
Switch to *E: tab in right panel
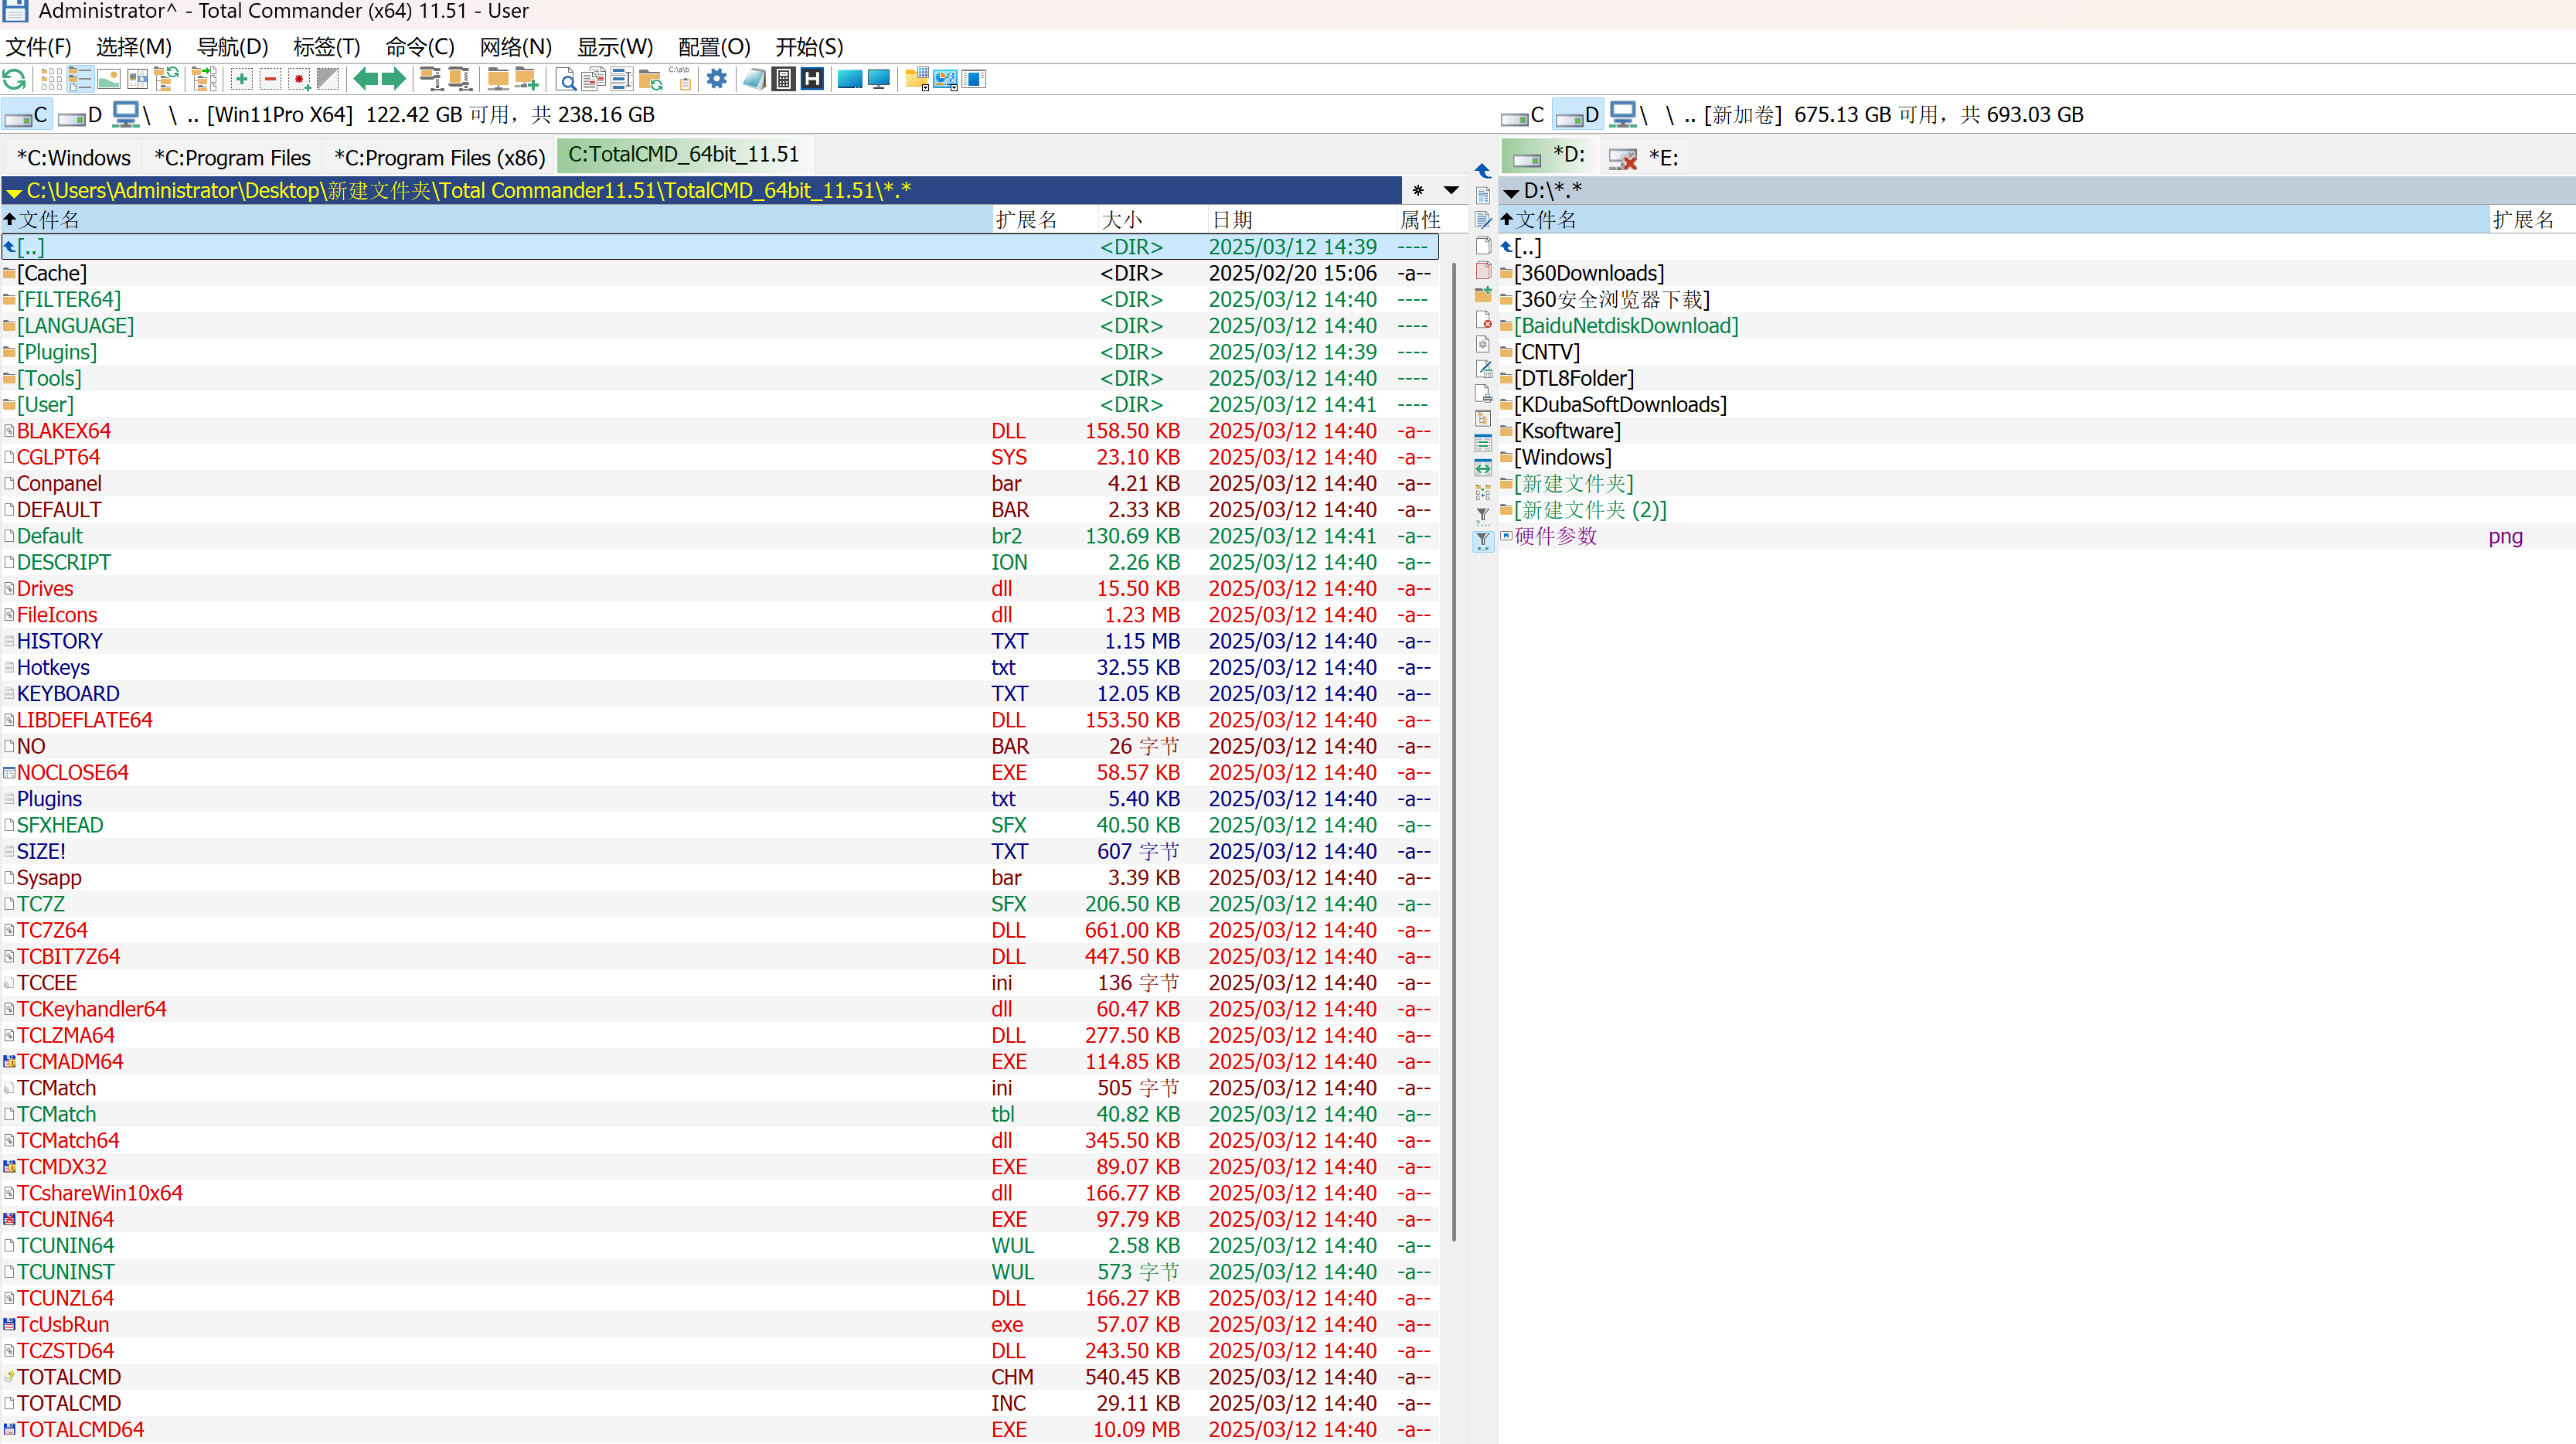click(x=1645, y=157)
